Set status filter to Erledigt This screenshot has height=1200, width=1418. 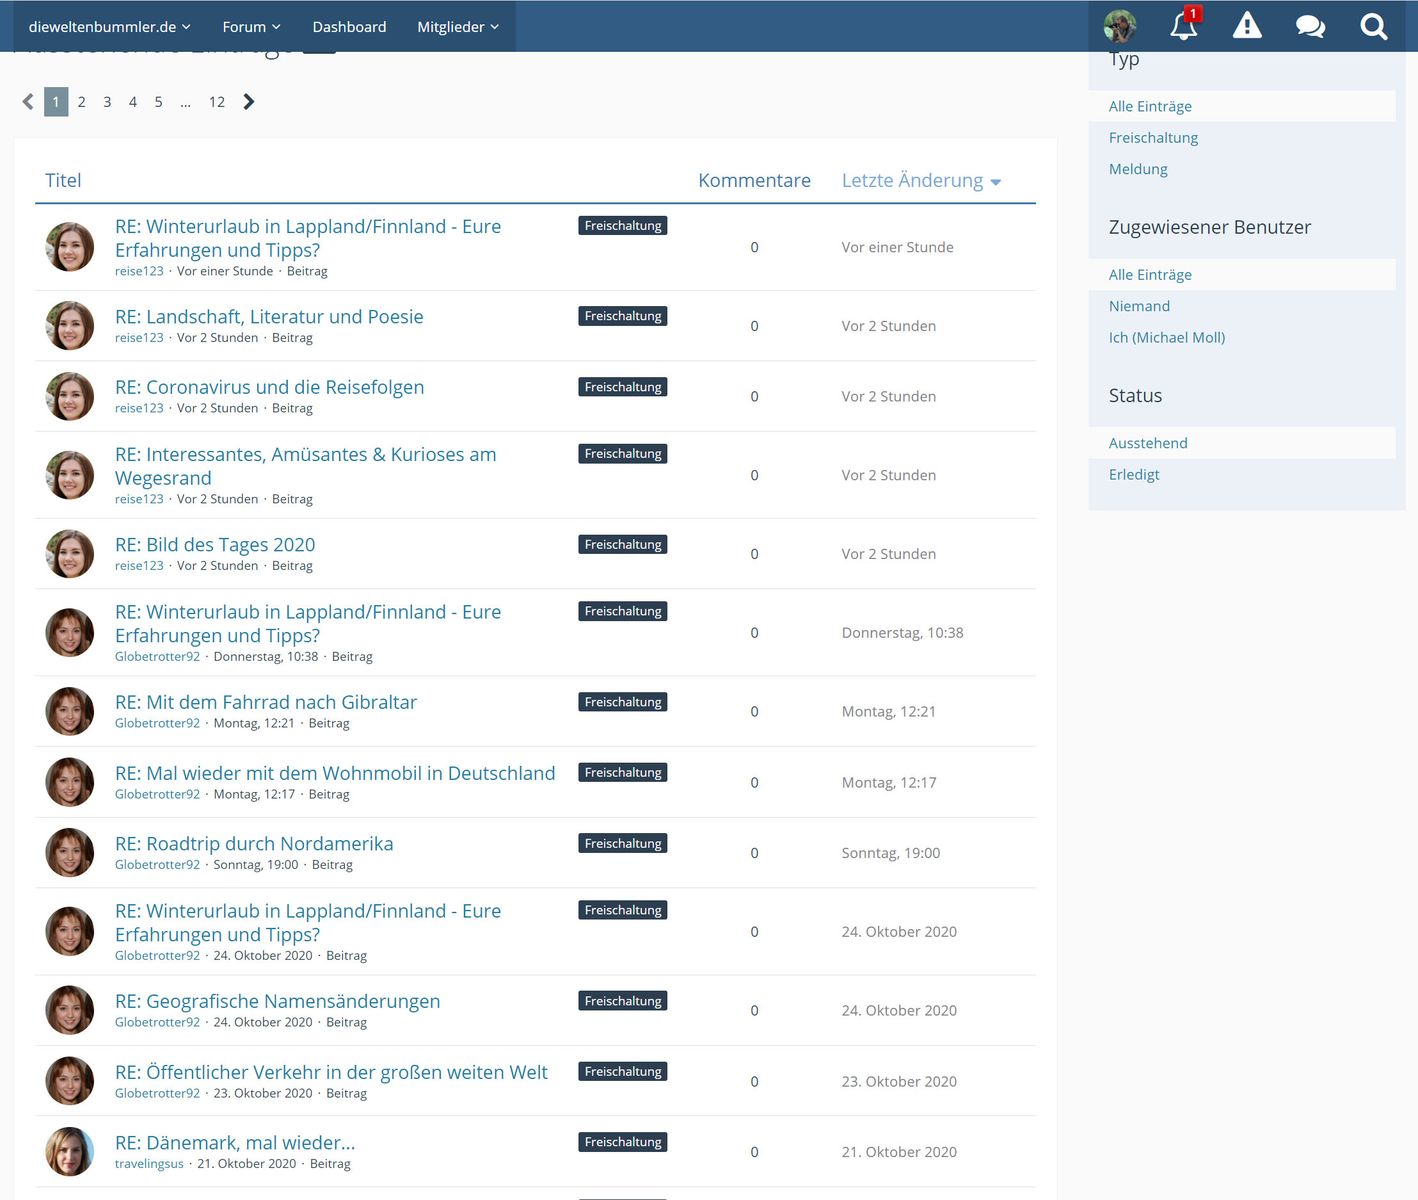(x=1134, y=475)
